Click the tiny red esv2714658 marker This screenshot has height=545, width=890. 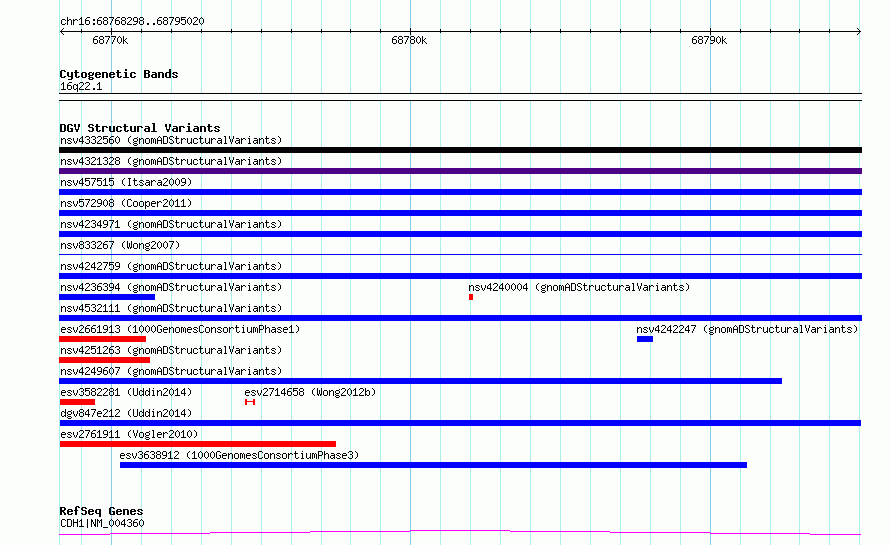point(250,402)
